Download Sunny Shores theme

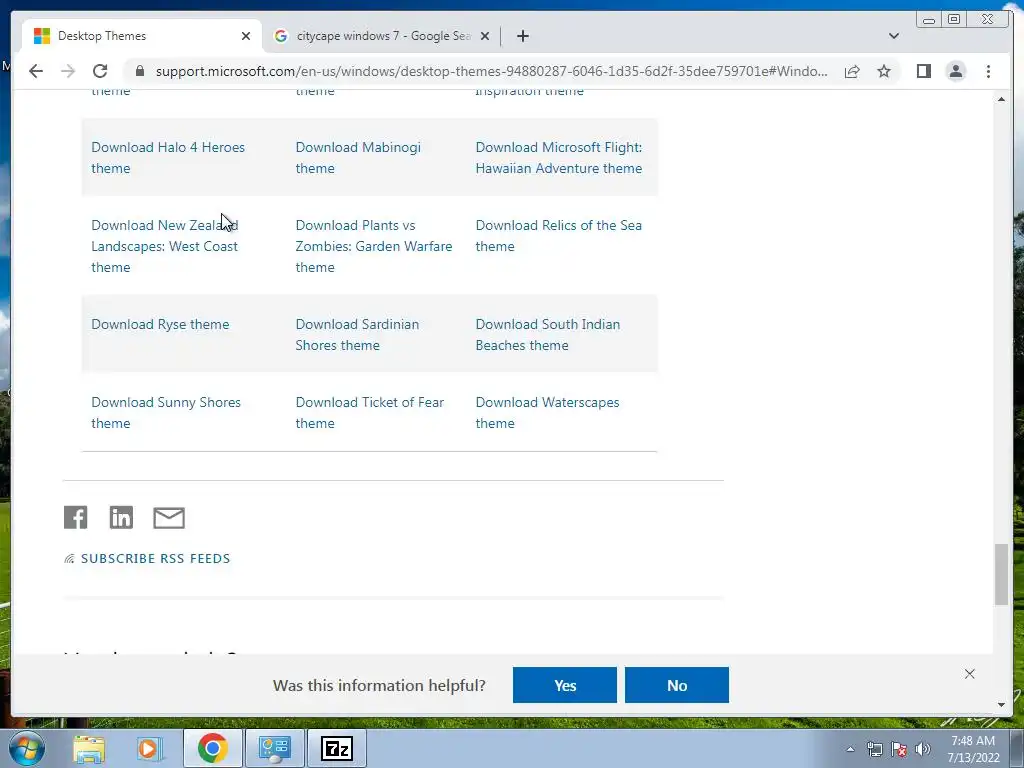pos(166,413)
